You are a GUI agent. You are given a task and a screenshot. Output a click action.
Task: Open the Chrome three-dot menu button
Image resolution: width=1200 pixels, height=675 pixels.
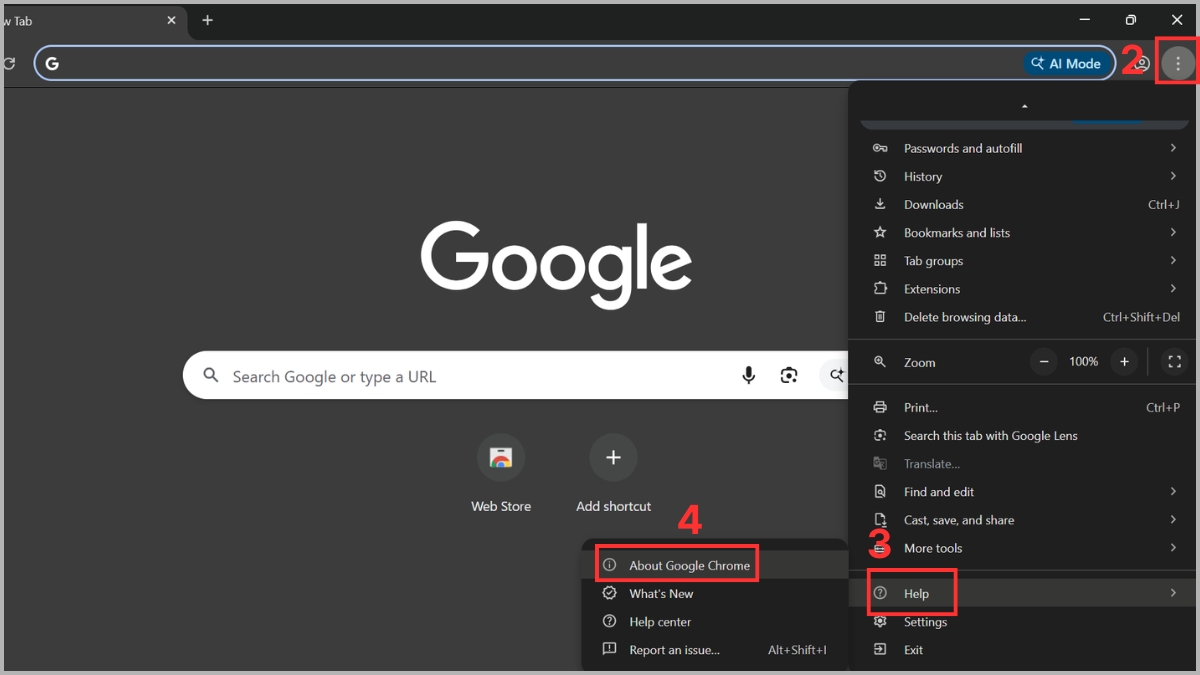point(1178,63)
